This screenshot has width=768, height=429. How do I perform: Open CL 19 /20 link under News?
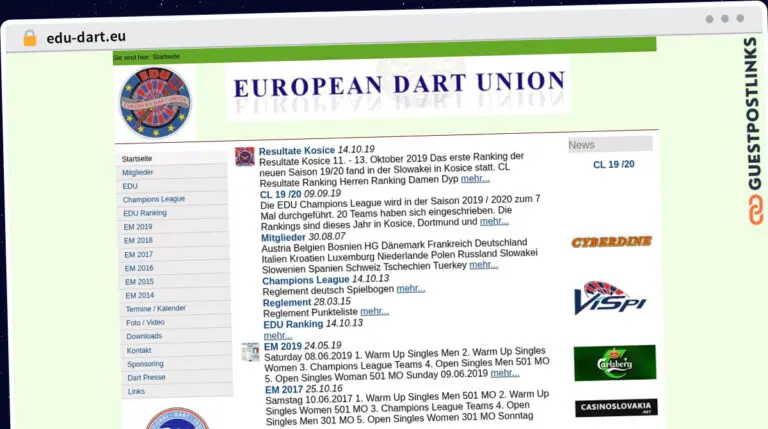614,165
